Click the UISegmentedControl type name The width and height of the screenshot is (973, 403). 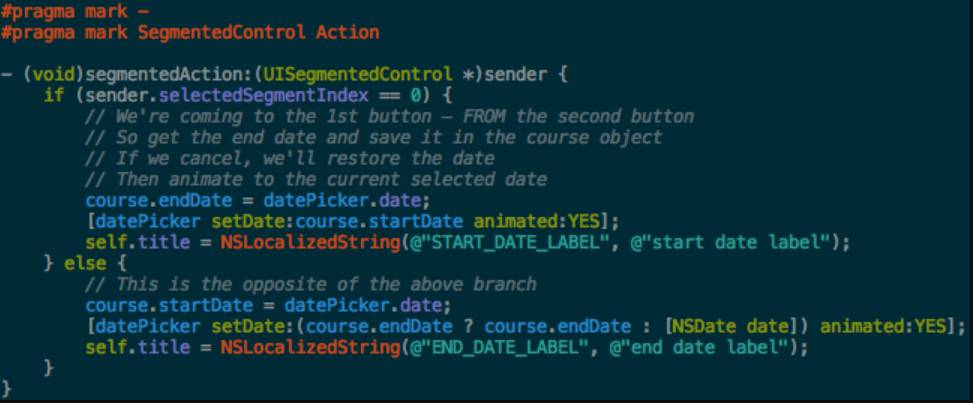click(x=358, y=76)
